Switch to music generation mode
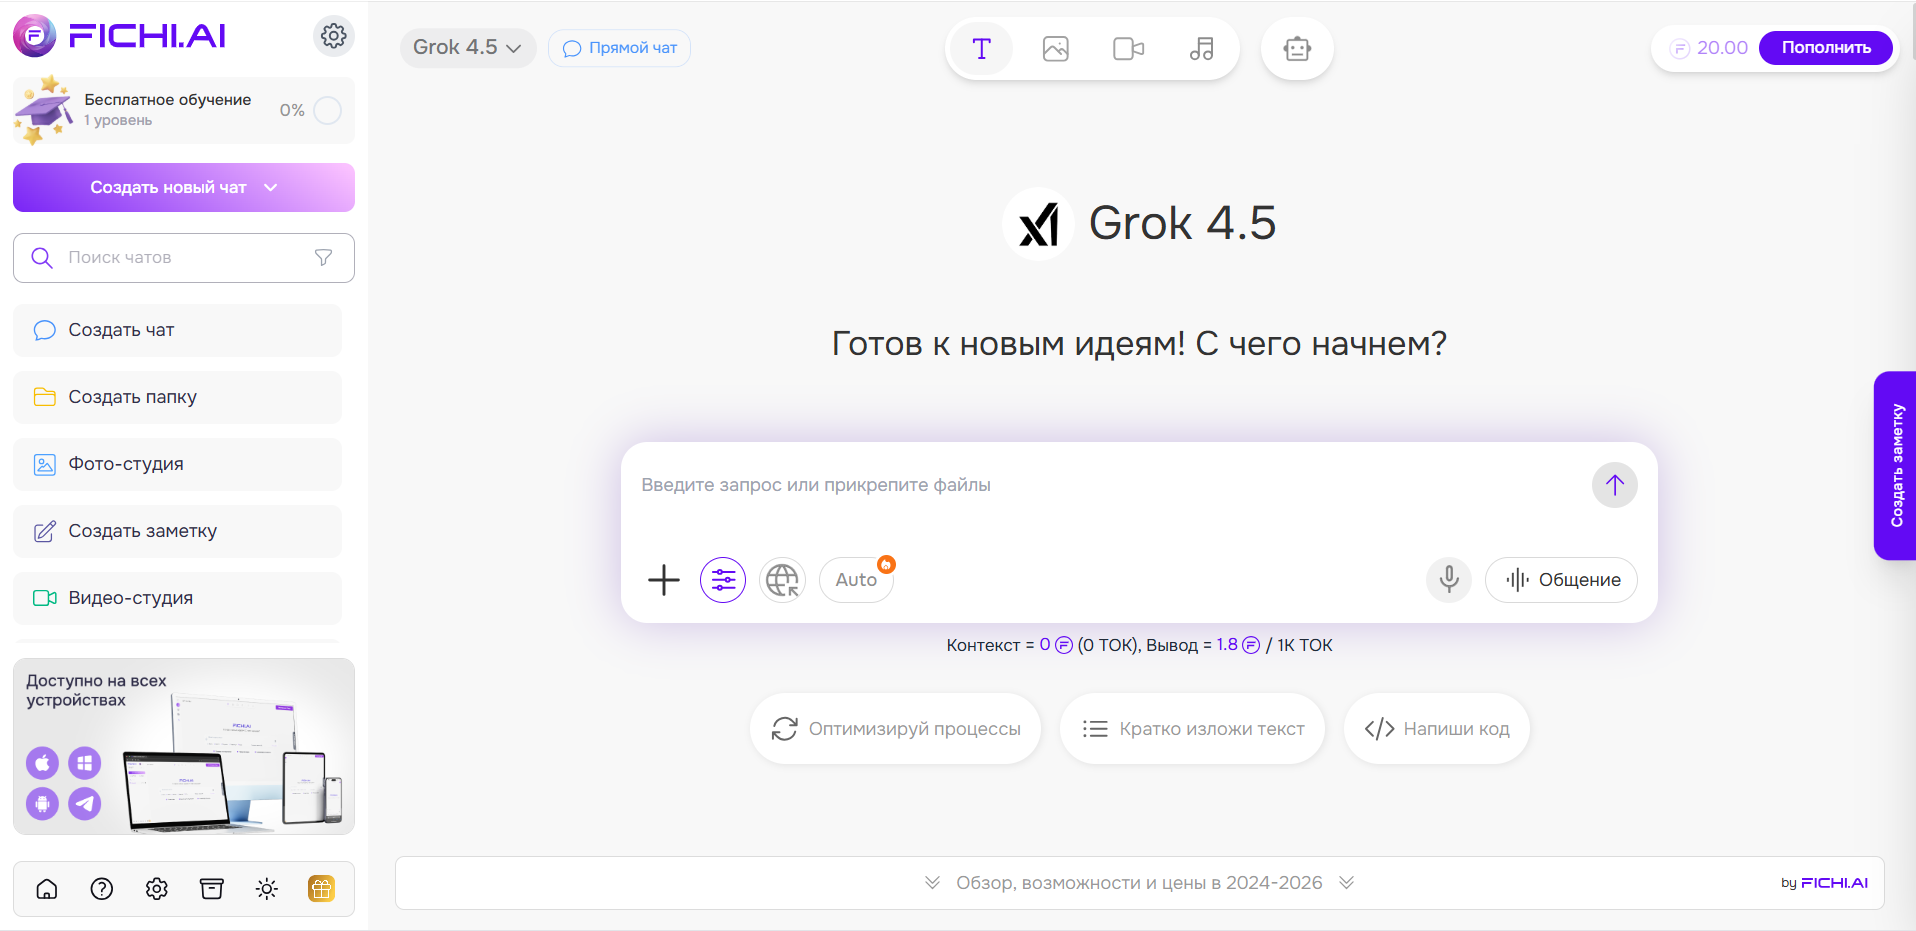Viewport: 1916px width, 931px height. point(1201,48)
